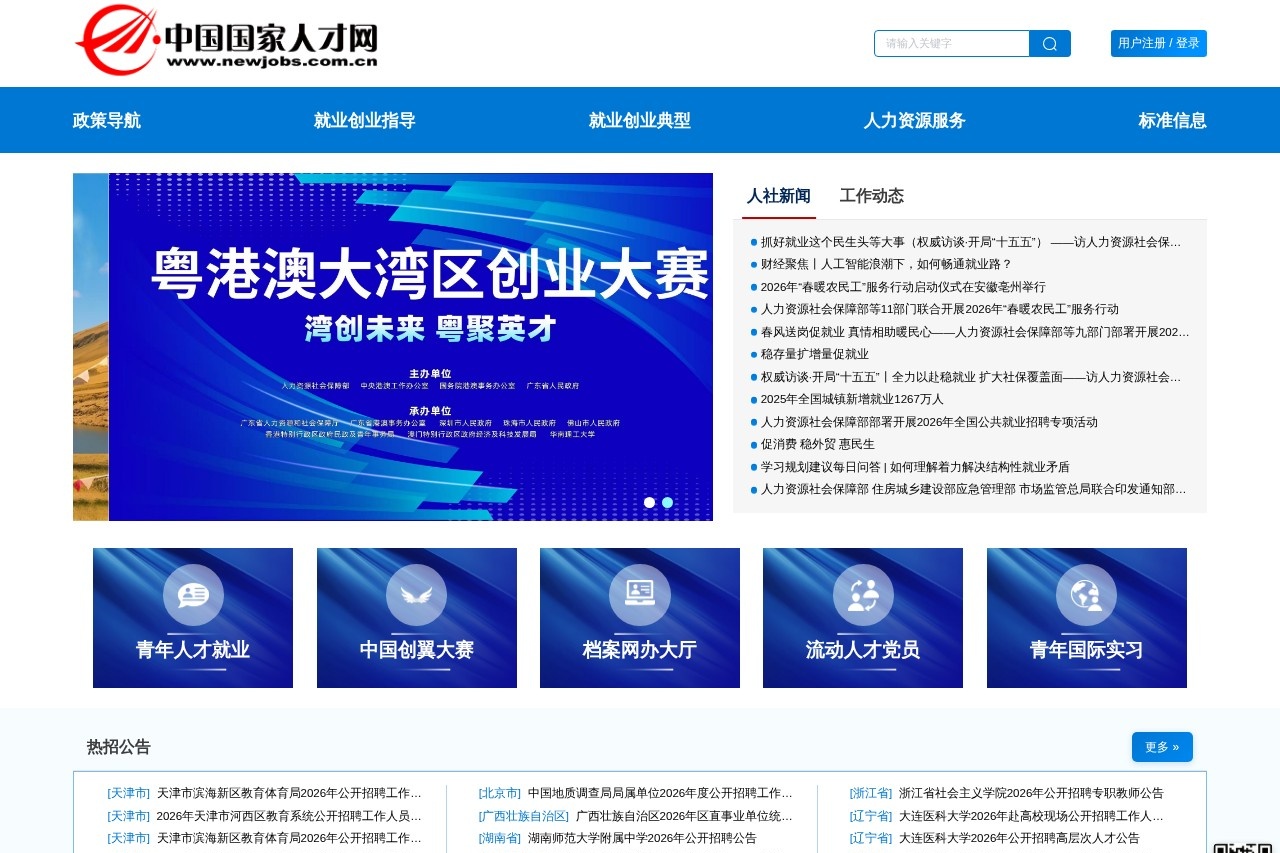Open the 档案网办大厅 laptop icon
This screenshot has height=853, width=1280.
point(639,595)
